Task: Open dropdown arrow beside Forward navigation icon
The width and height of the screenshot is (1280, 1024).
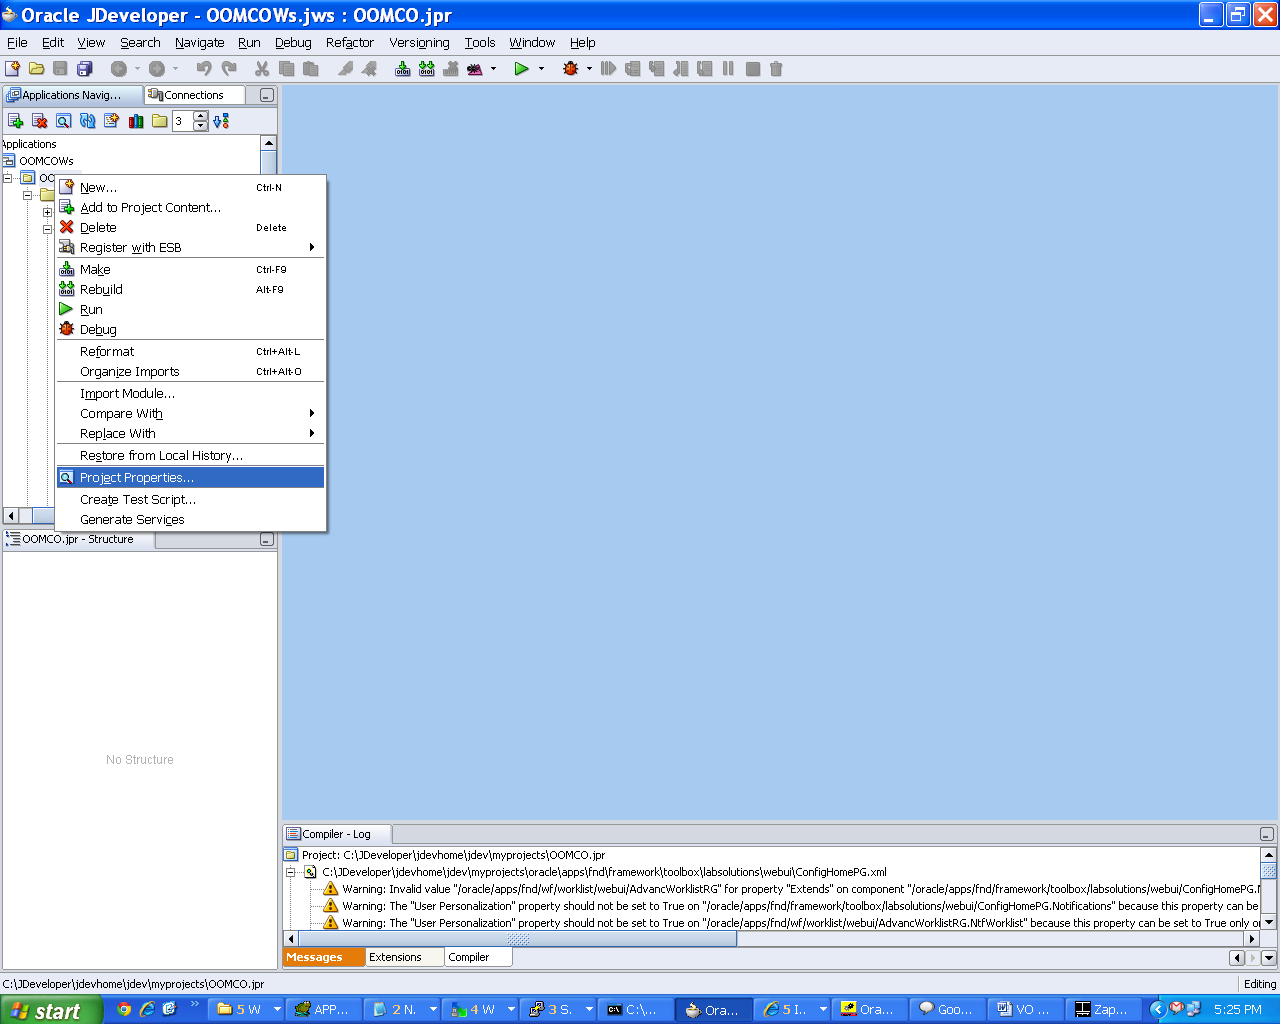Action: pos(175,69)
